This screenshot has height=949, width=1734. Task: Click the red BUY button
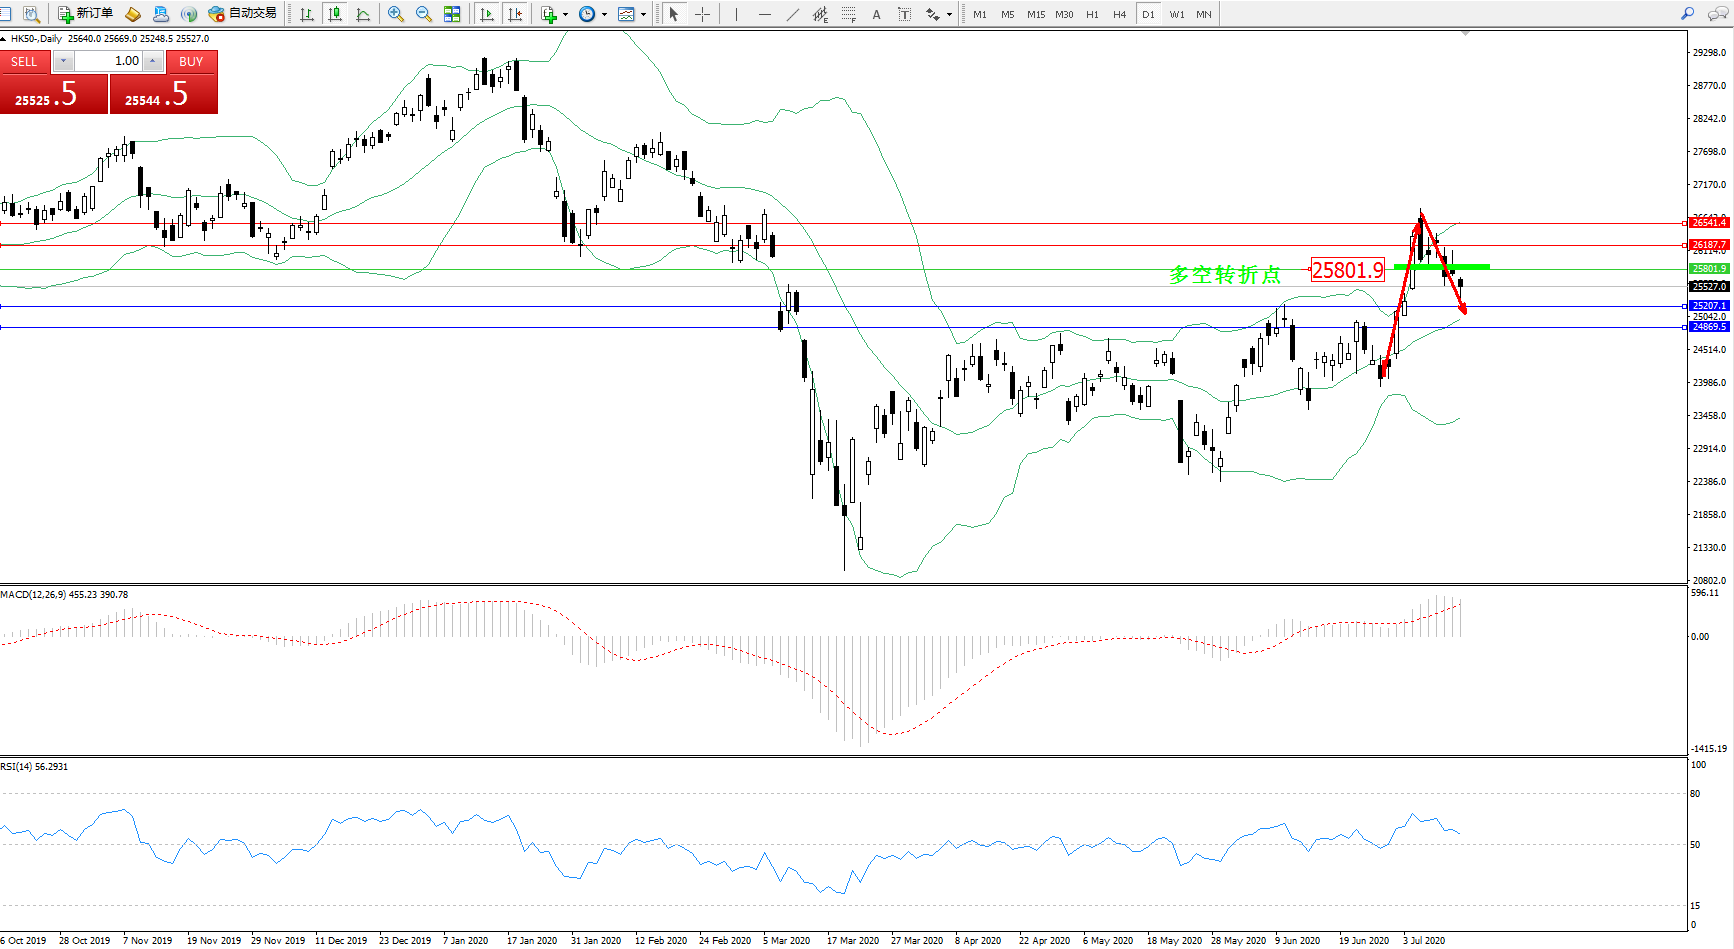(x=191, y=62)
